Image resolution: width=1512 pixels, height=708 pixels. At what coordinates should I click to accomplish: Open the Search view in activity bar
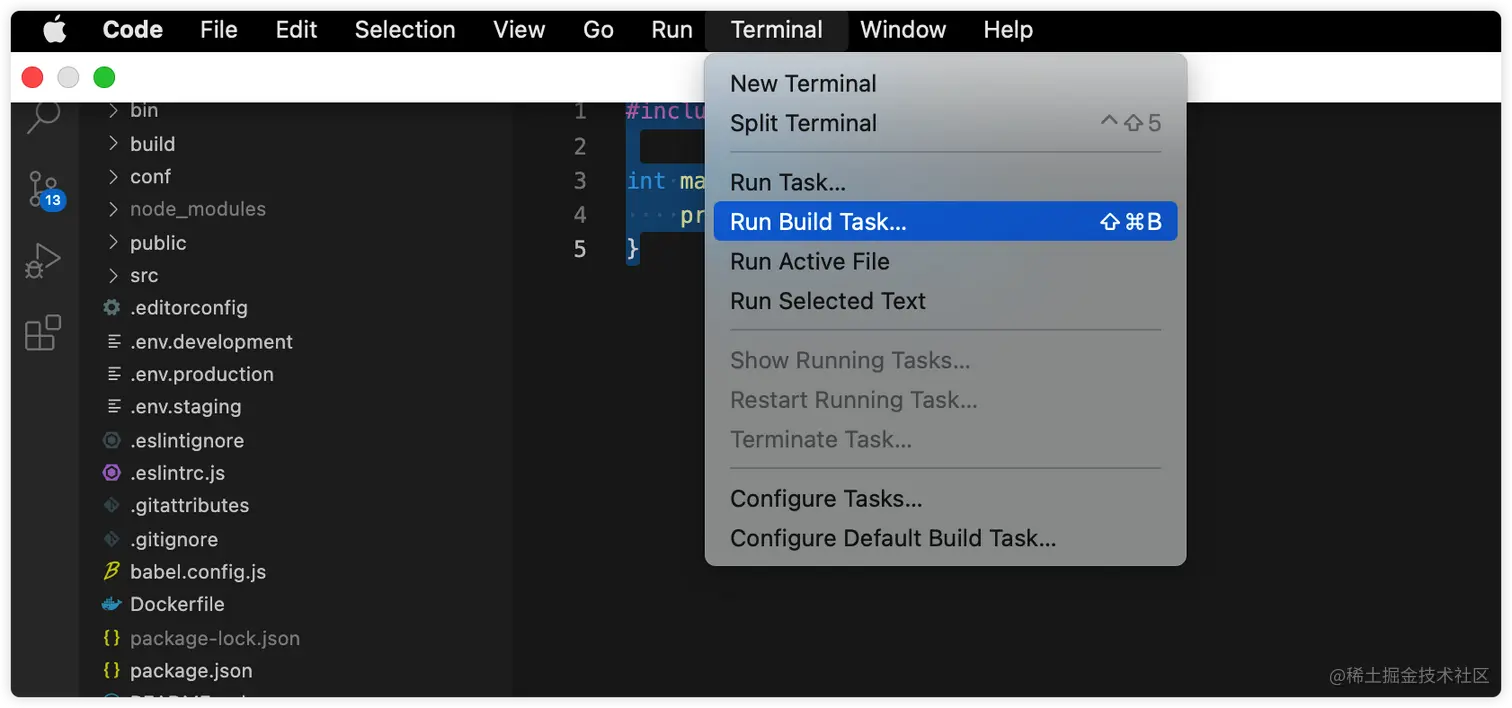pos(43,115)
